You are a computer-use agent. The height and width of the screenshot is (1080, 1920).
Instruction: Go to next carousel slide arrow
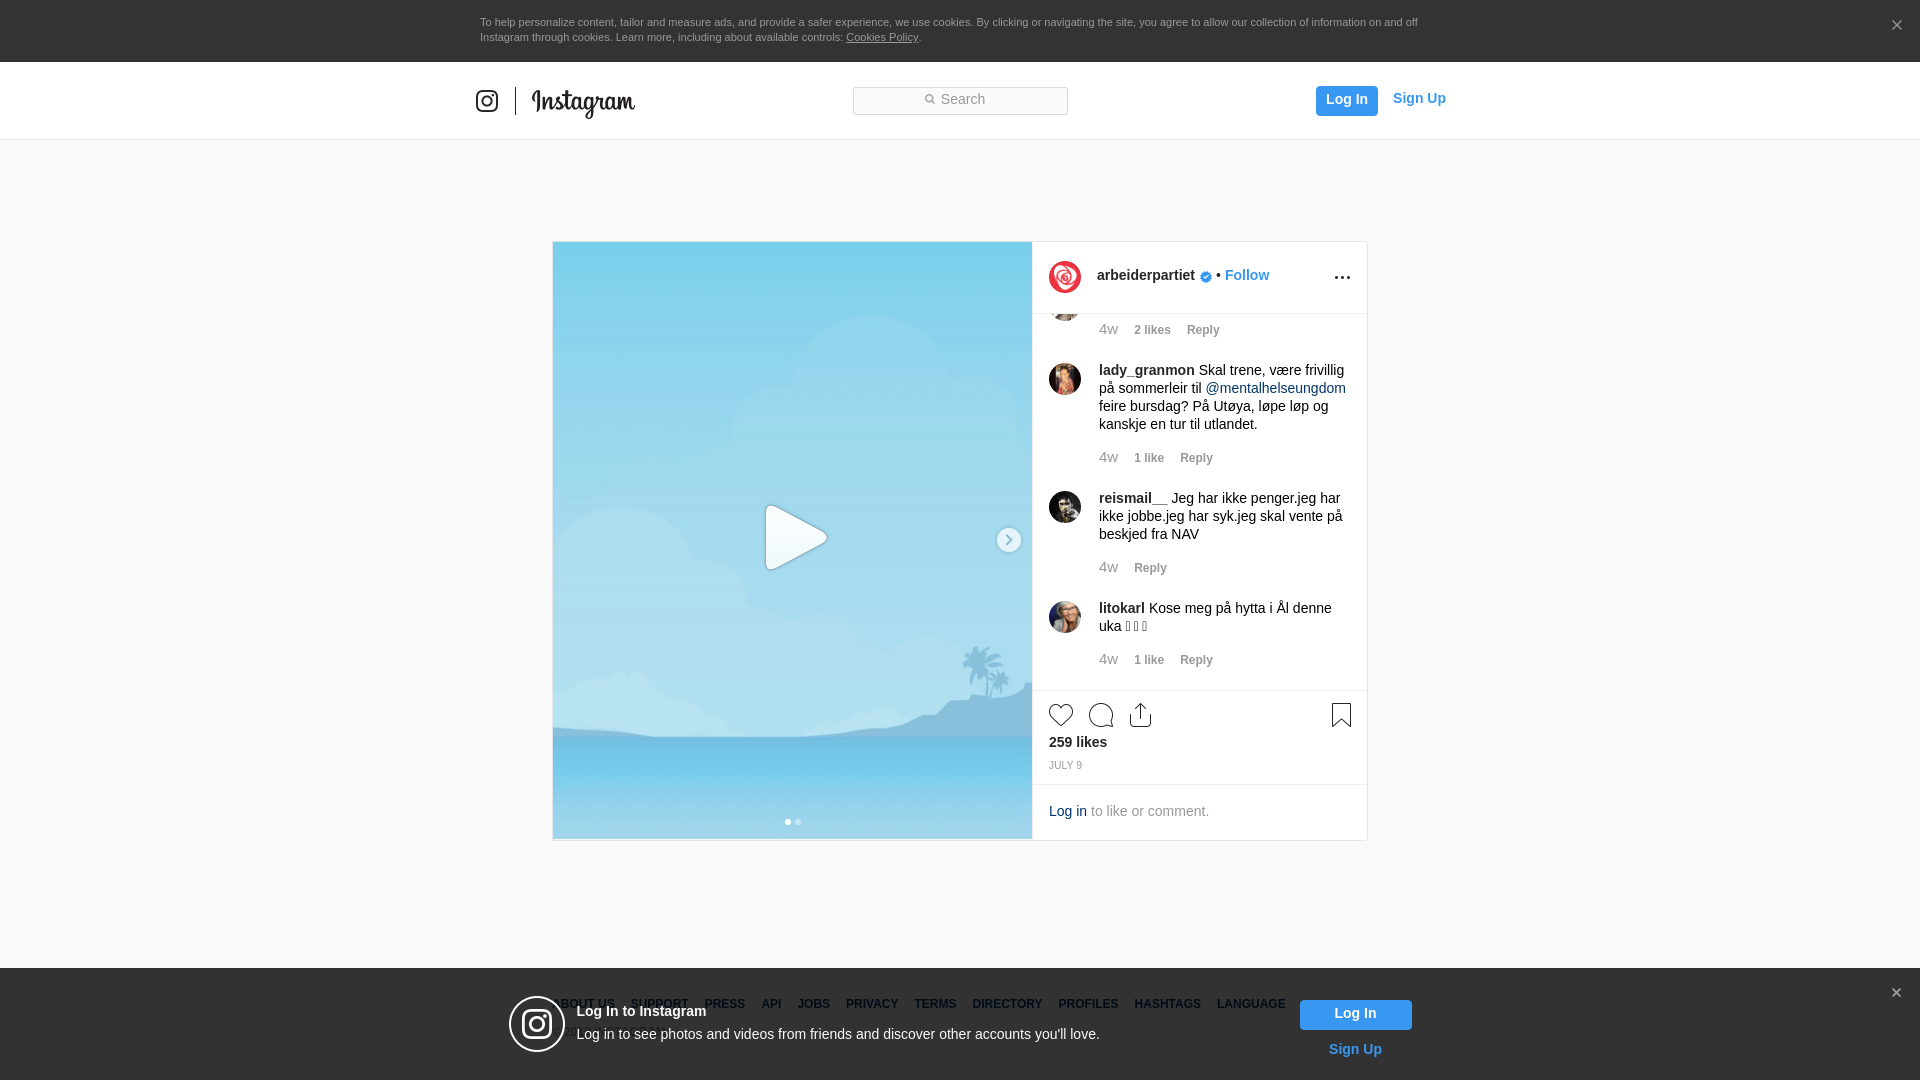pos(1008,540)
